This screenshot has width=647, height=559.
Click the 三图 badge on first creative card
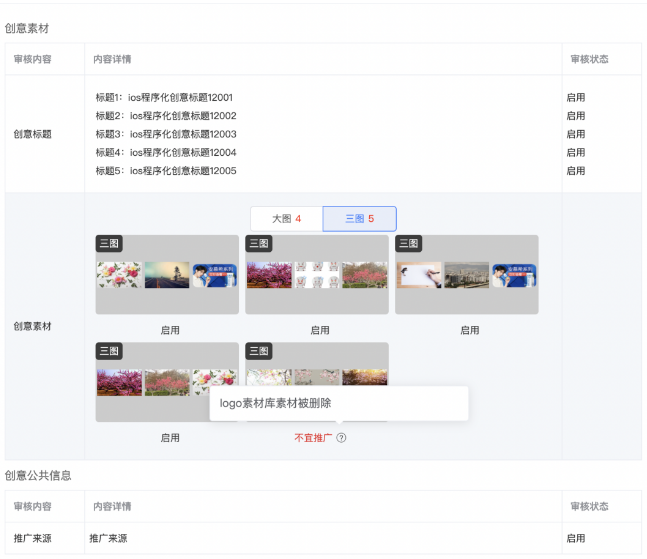point(108,243)
